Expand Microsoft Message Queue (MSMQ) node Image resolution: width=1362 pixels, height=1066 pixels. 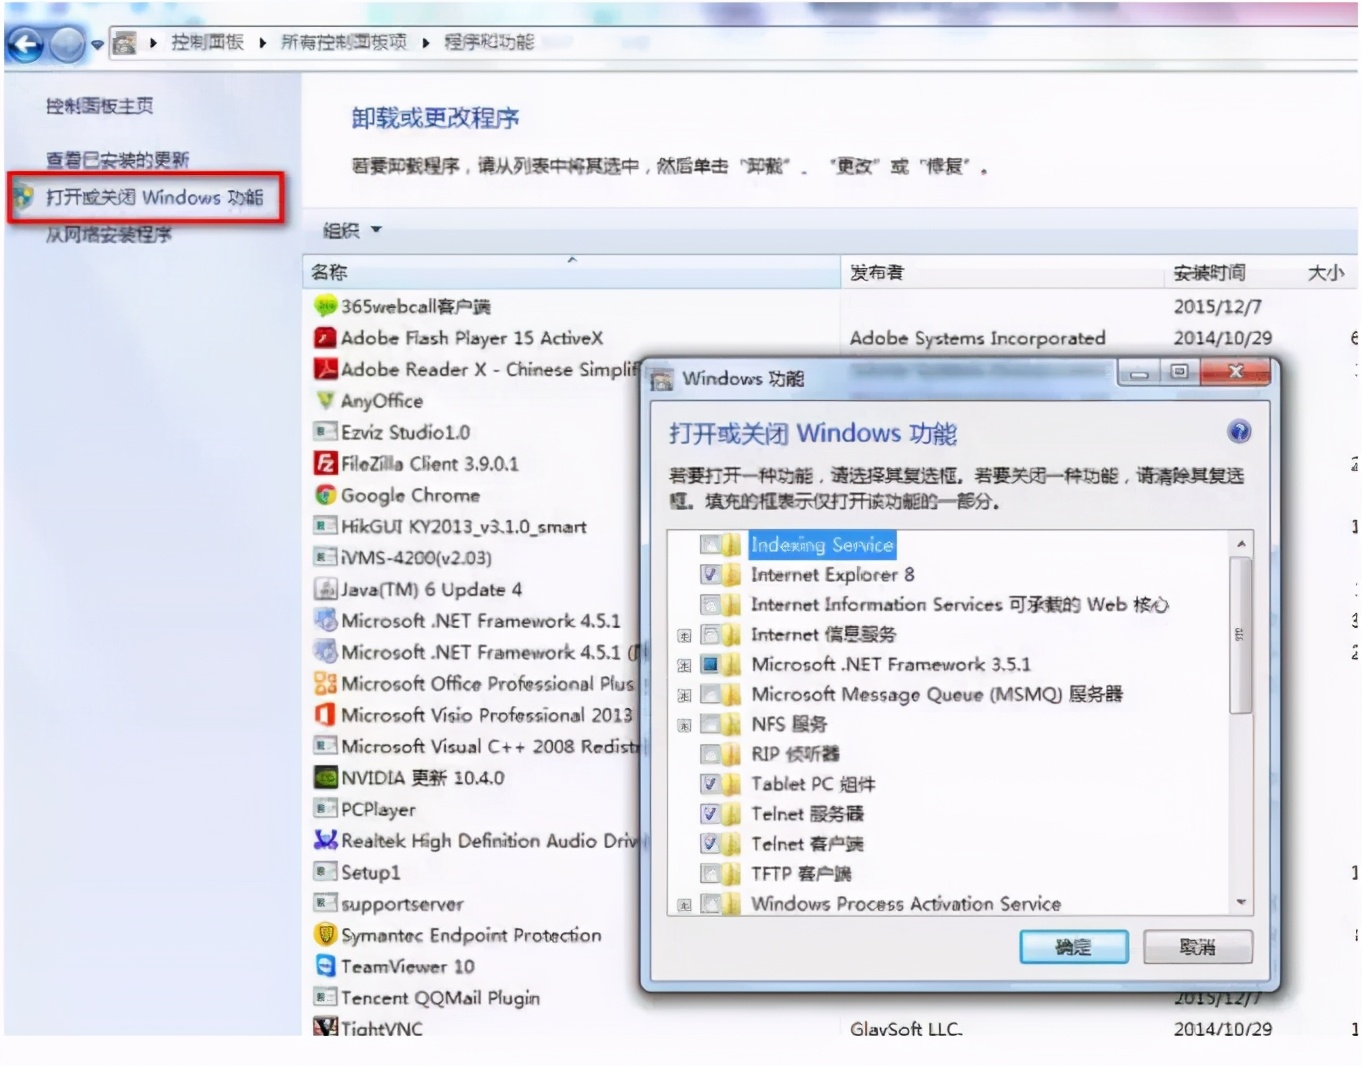[684, 696]
